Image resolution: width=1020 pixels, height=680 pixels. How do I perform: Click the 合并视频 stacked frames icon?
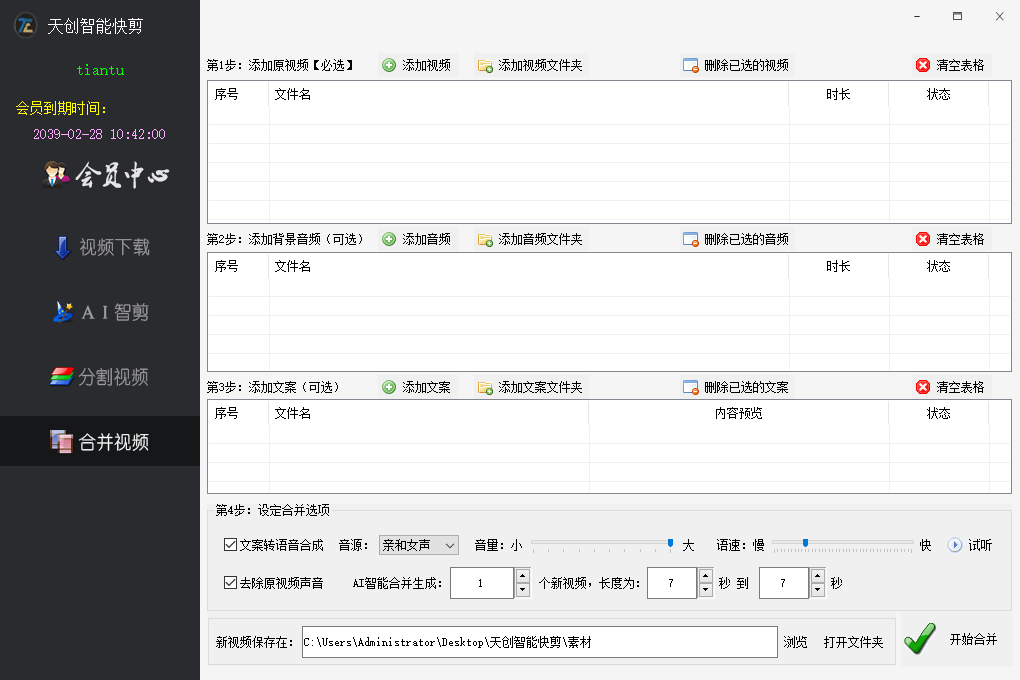61,441
